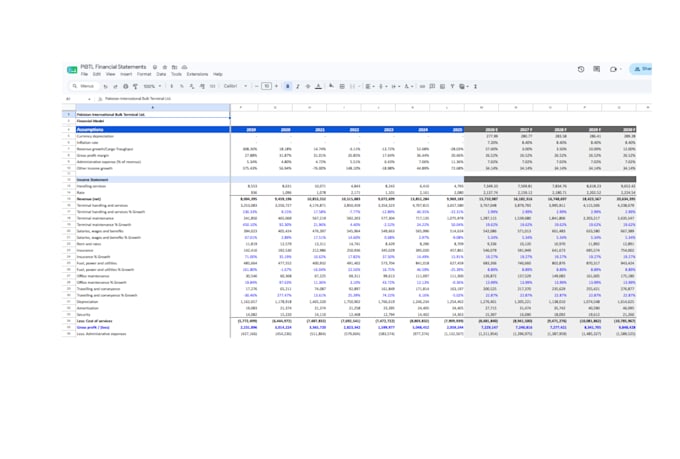
Task: Open the zoom level dropdown
Action: tap(152, 86)
